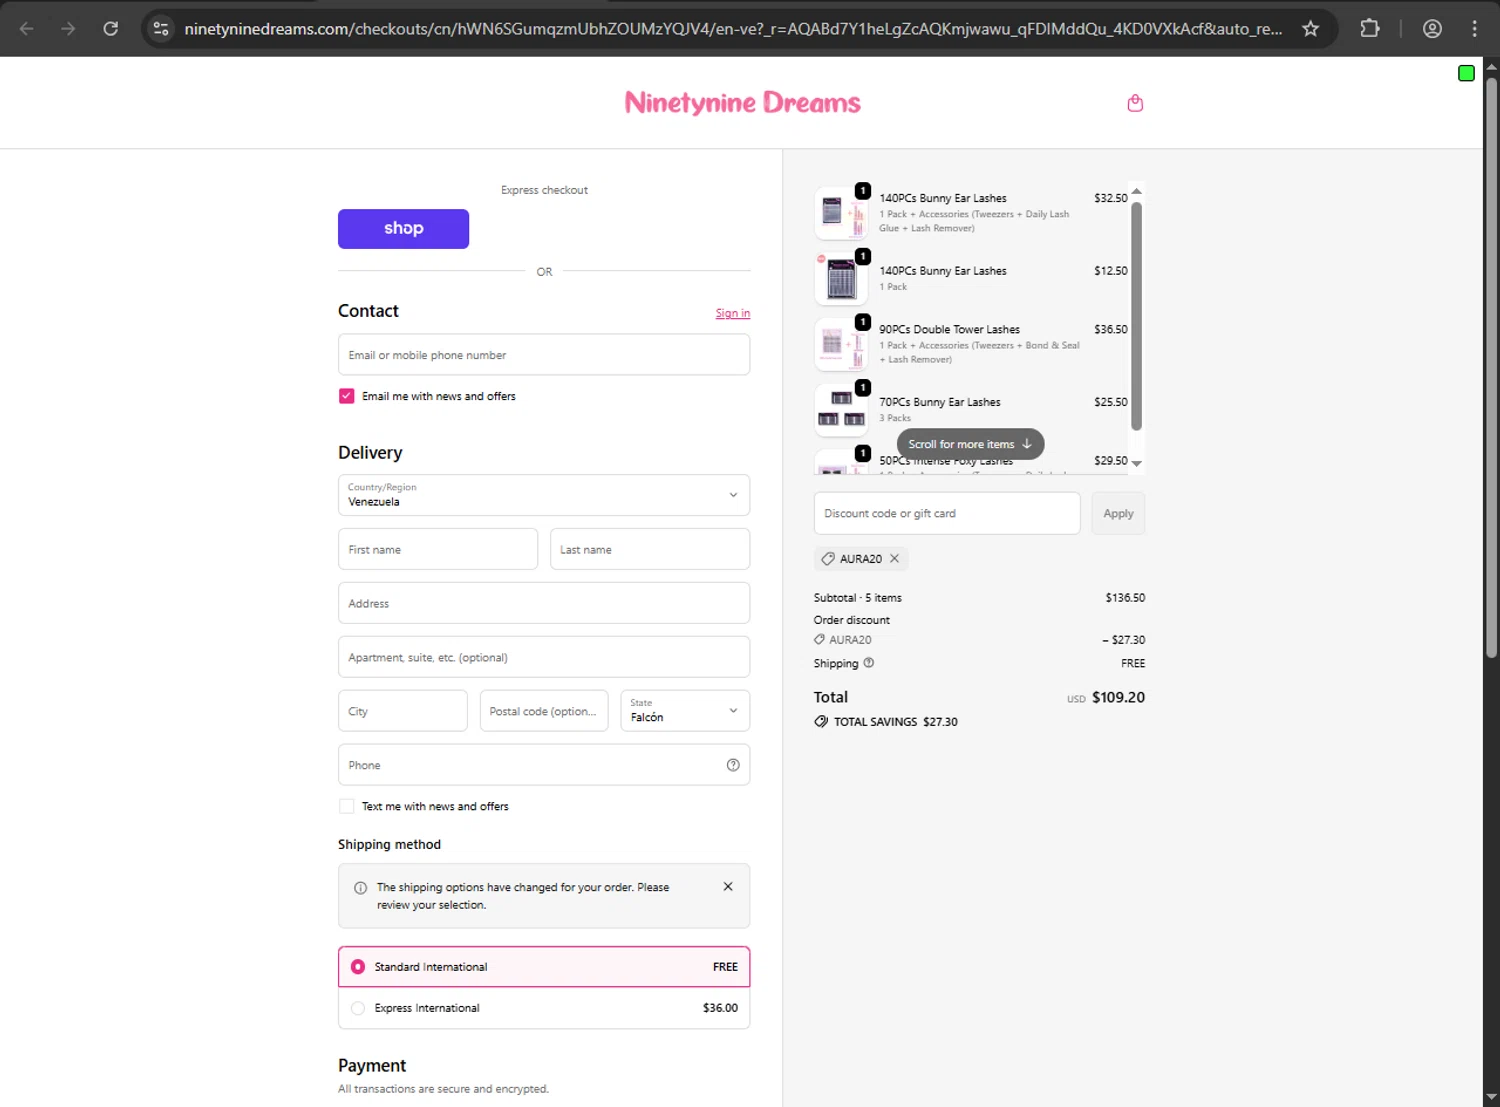Click the Total Savings tag icon
1500x1107 pixels.
(x=821, y=722)
